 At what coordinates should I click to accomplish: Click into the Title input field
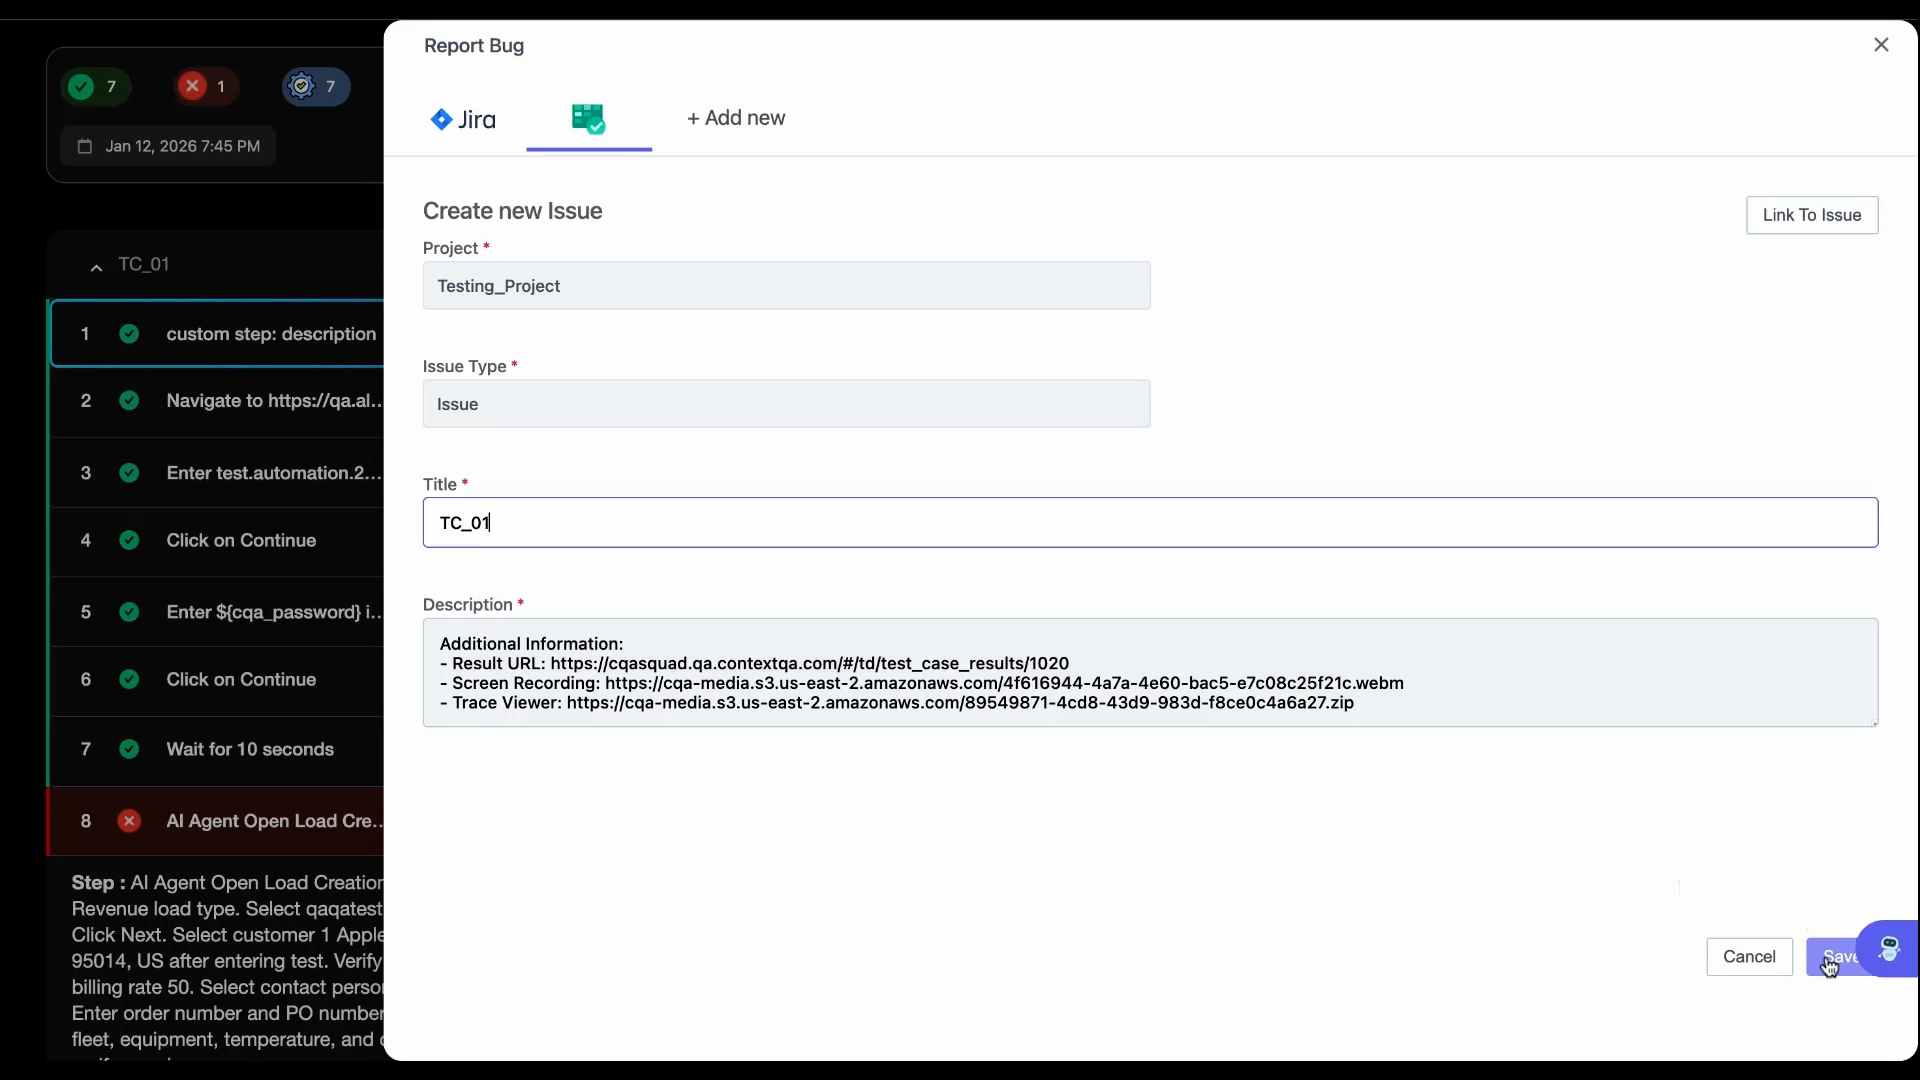1150,523
